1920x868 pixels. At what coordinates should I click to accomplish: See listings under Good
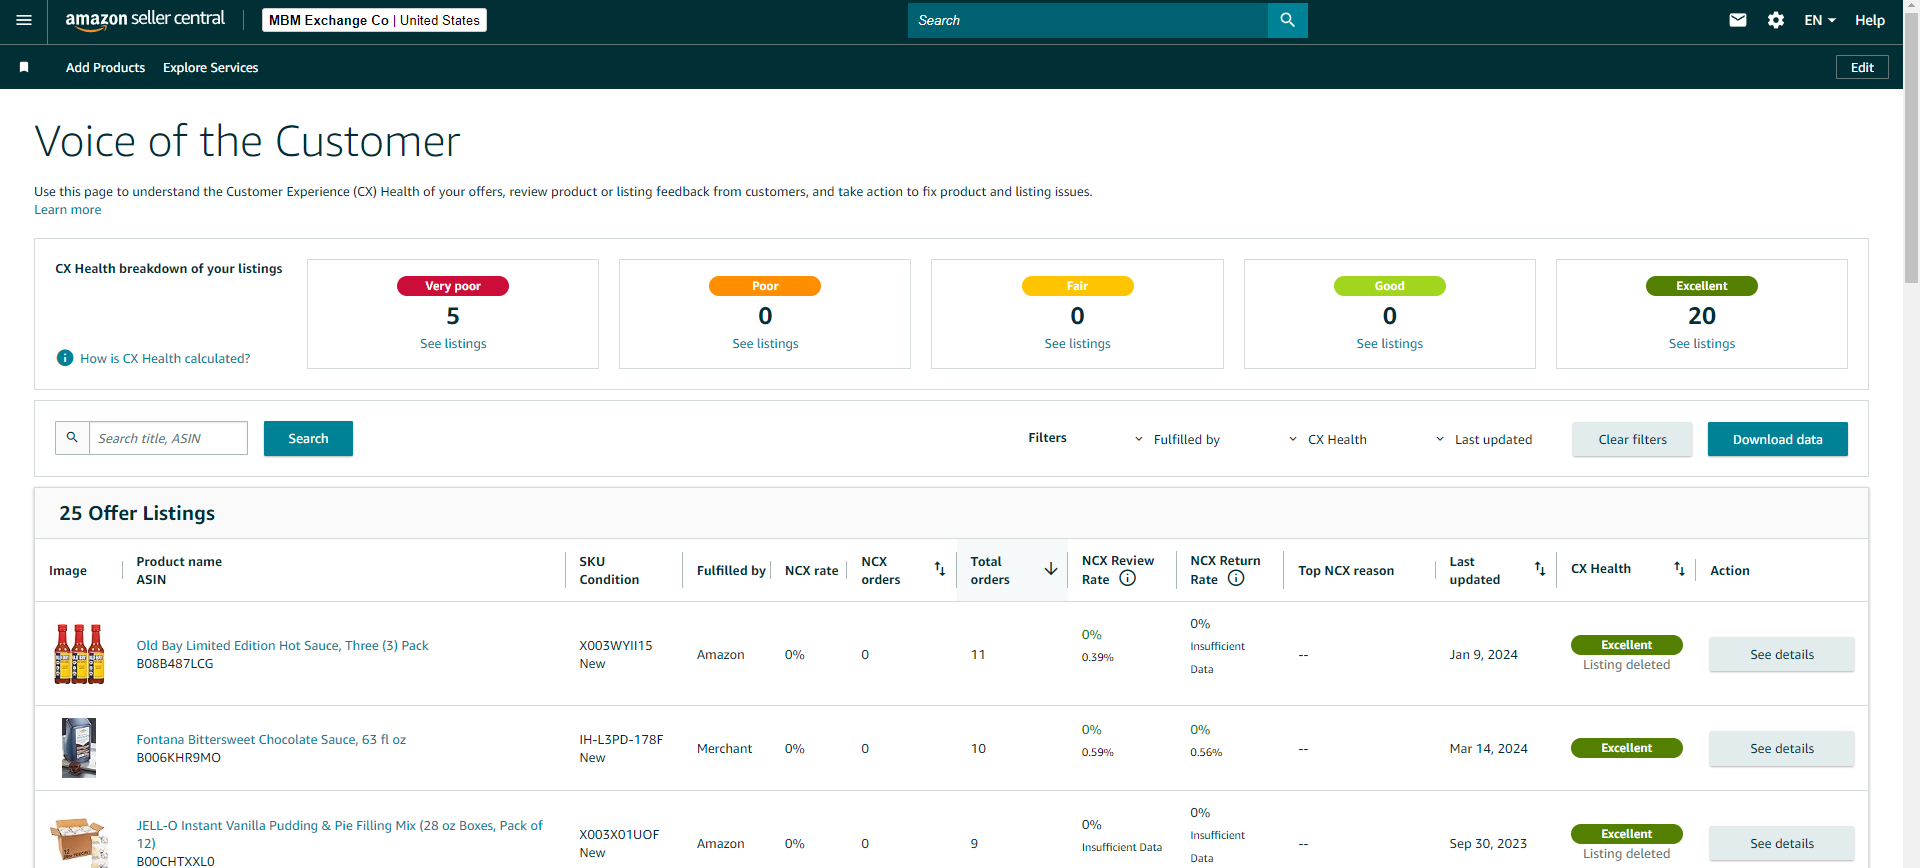[1389, 343]
